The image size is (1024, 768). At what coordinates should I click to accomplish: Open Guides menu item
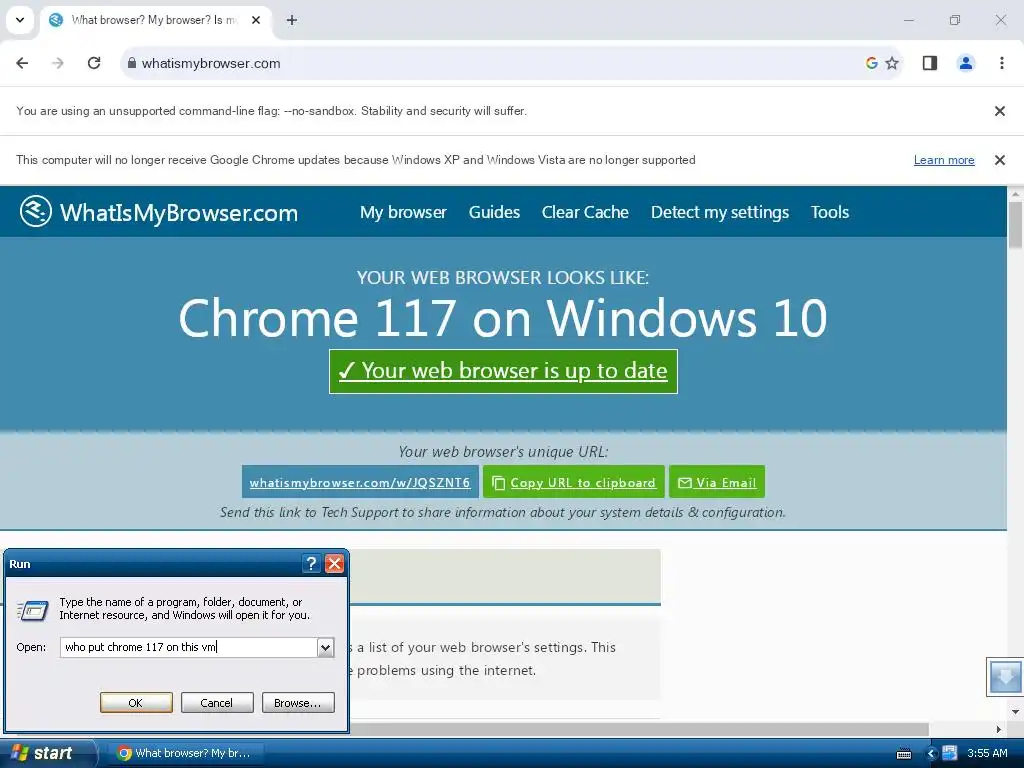click(x=494, y=212)
